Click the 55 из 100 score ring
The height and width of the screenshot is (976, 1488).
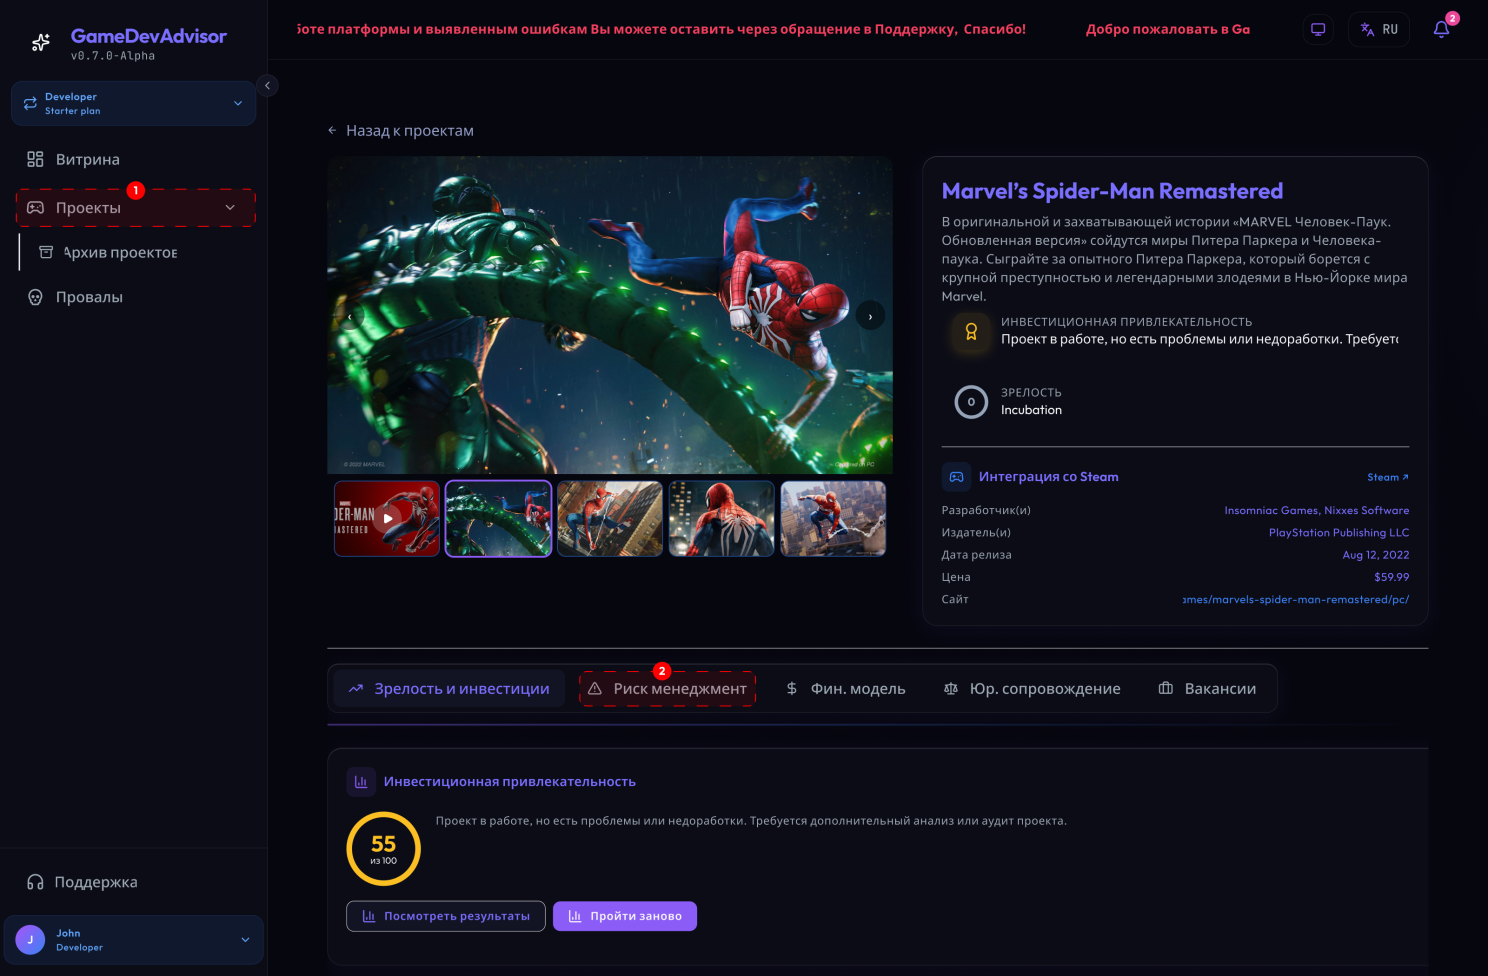384,849
